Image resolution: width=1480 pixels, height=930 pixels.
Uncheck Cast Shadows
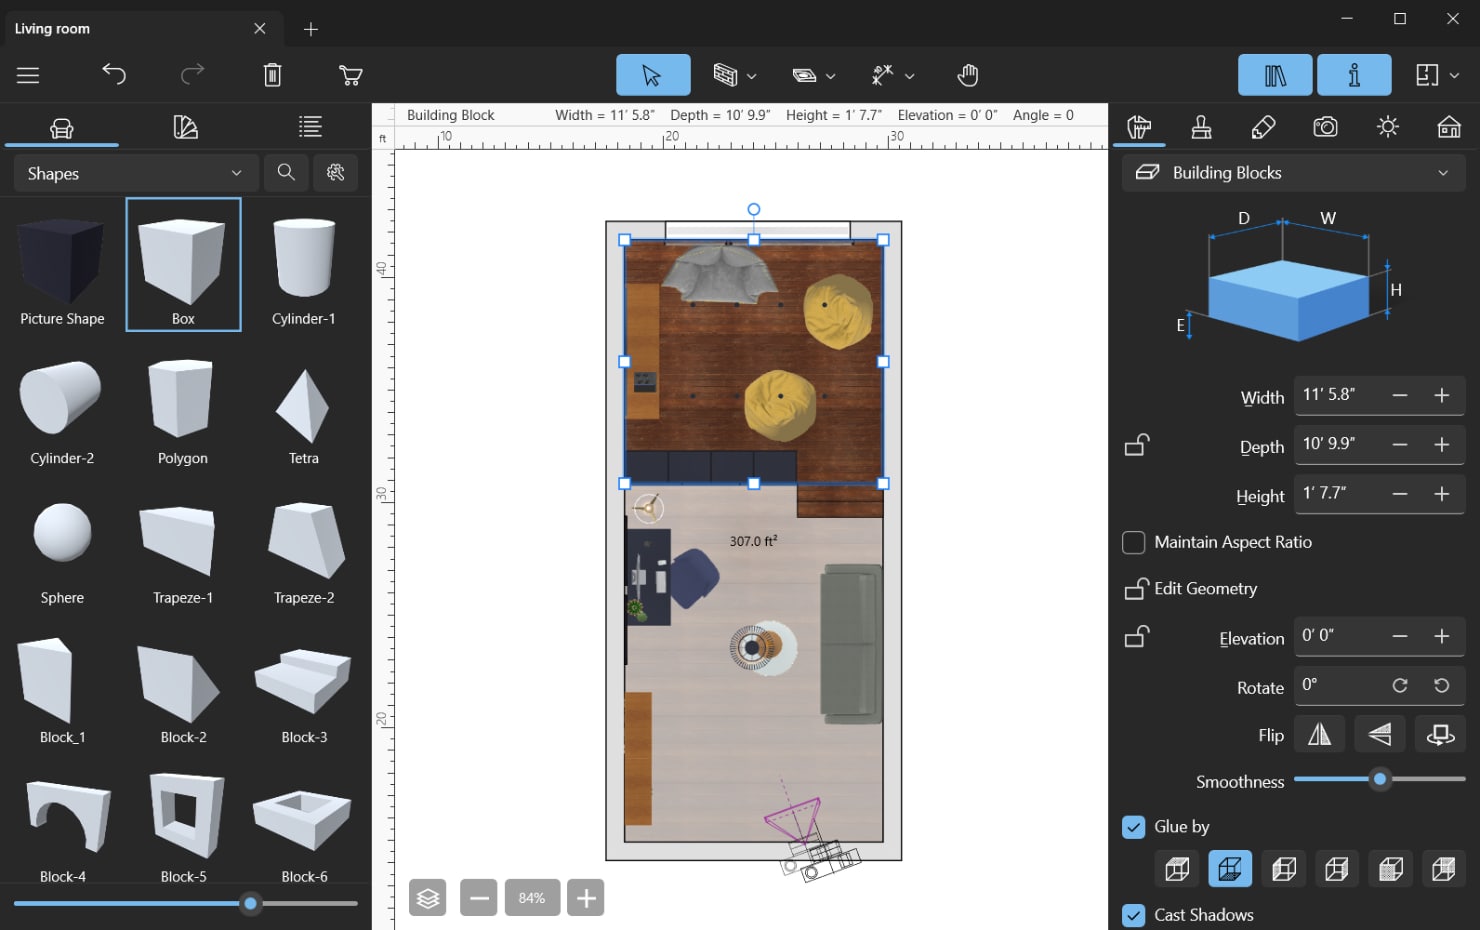[x=1133, y=915]
